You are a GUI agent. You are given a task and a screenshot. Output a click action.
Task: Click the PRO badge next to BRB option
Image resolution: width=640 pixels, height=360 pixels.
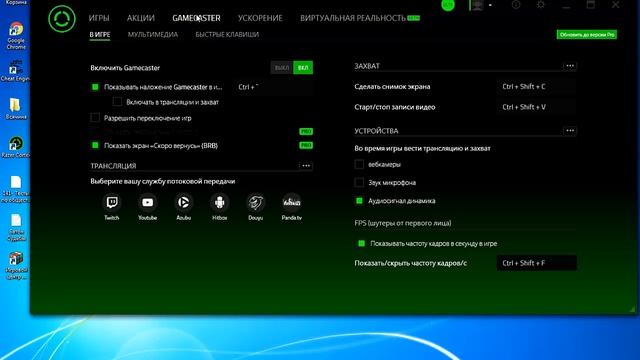tap(306, 145)
